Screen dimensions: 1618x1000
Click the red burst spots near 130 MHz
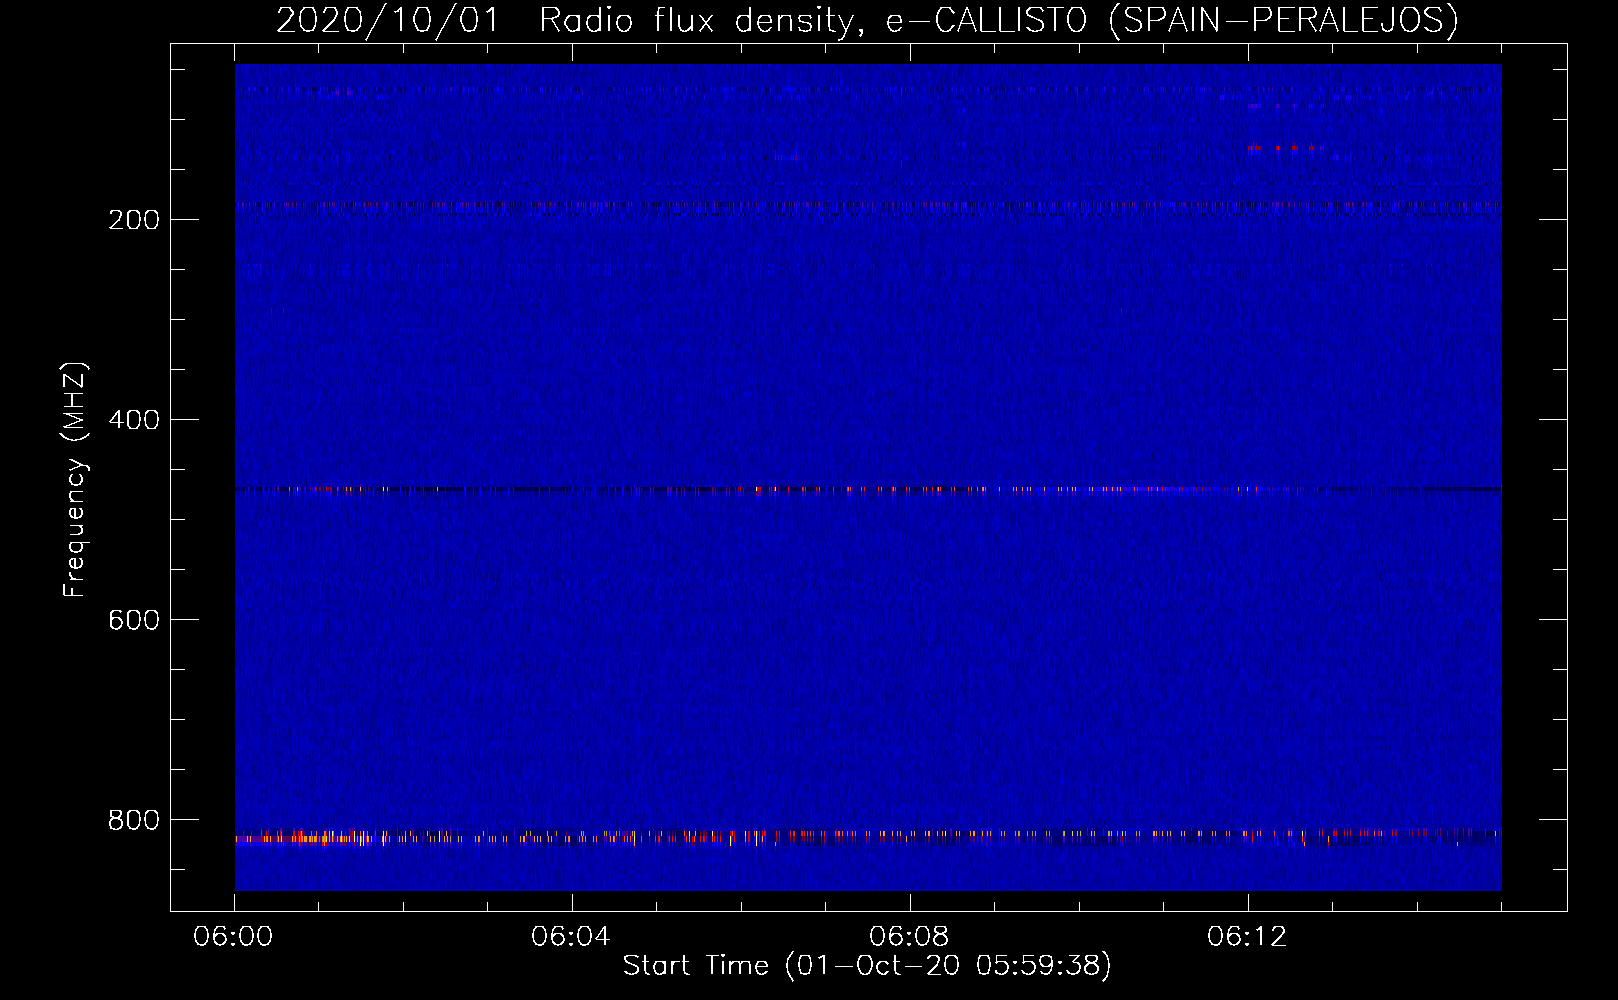1285,148
